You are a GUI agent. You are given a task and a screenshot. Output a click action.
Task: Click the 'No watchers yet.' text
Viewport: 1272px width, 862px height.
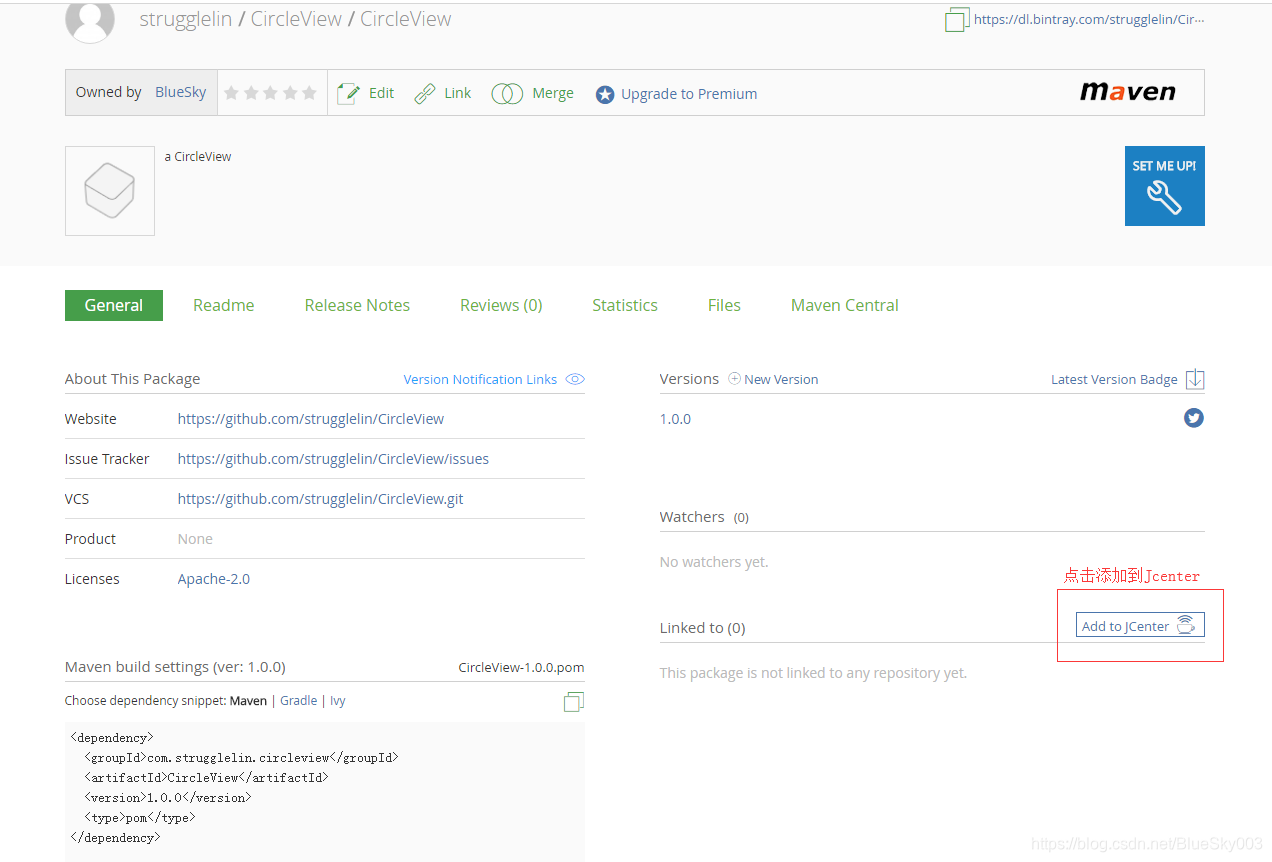click(714, 562)
